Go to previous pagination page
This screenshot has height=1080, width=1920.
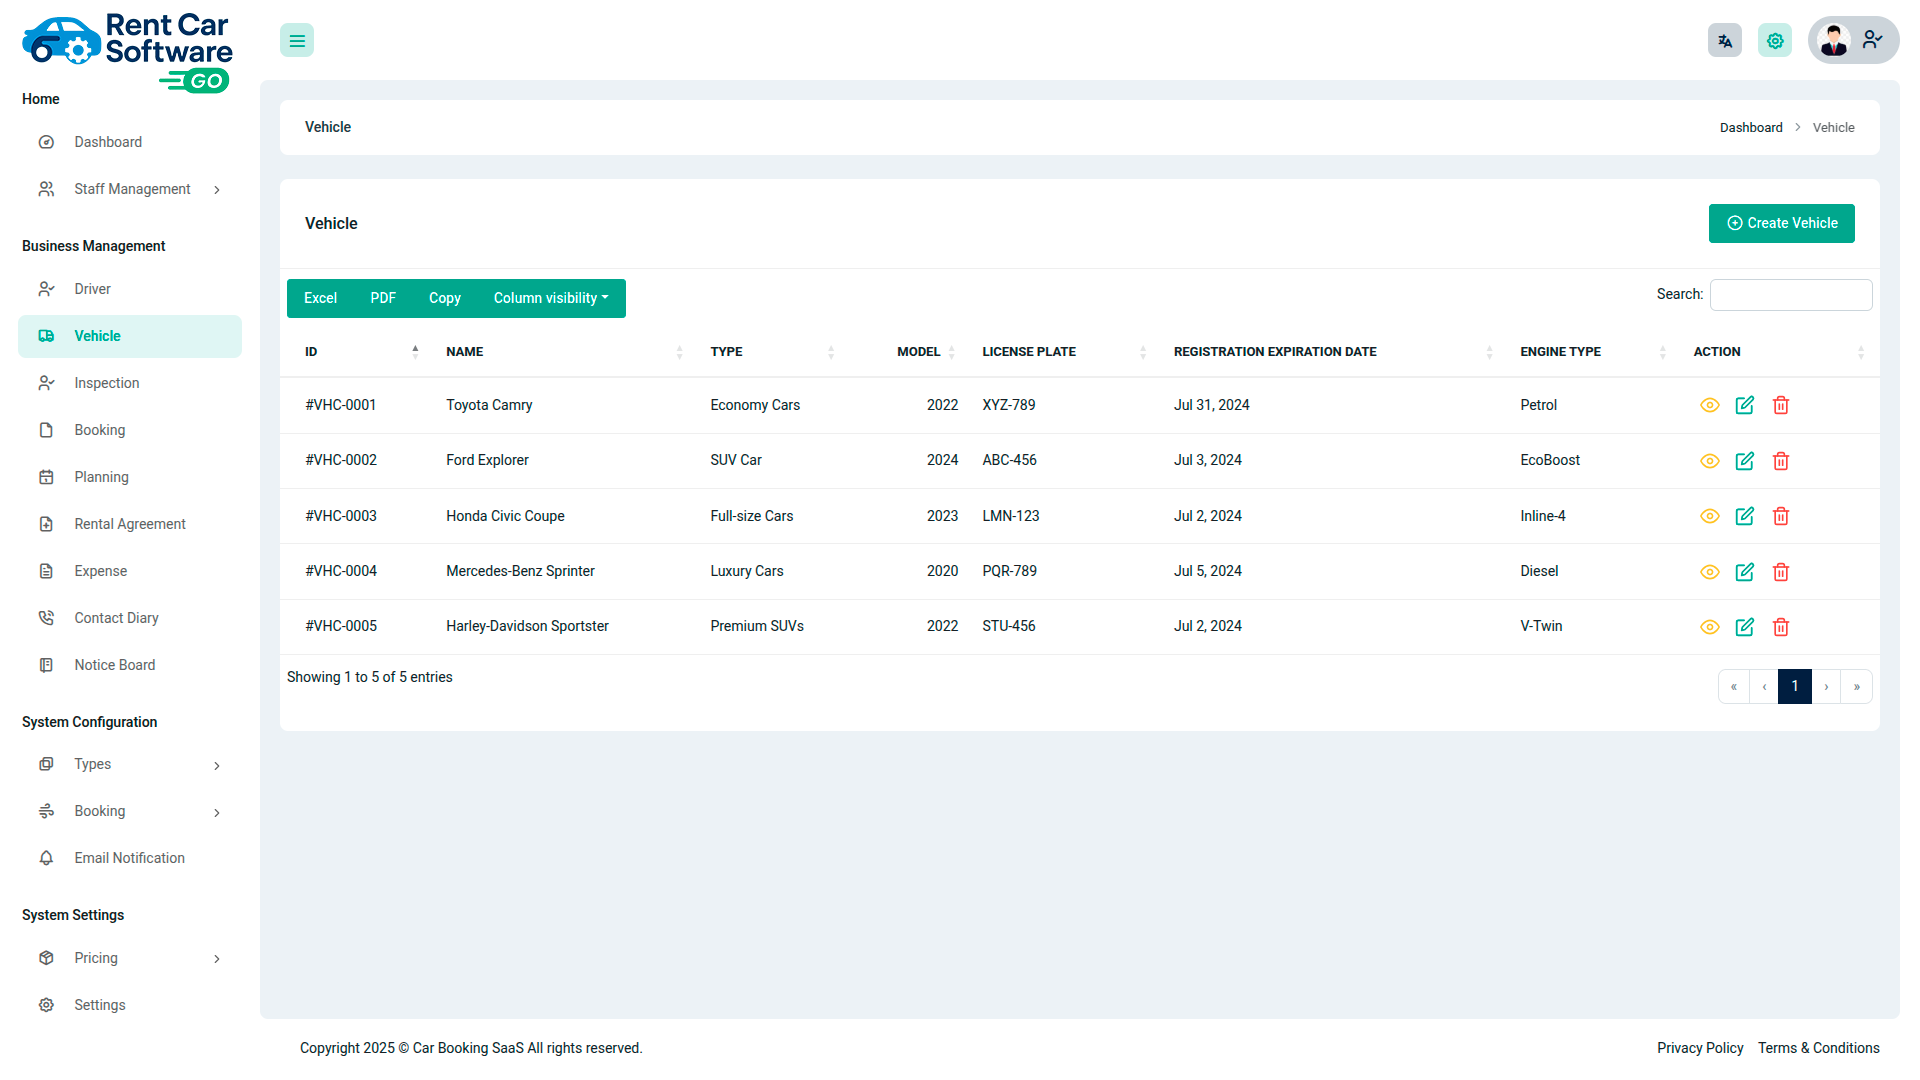1764,686
